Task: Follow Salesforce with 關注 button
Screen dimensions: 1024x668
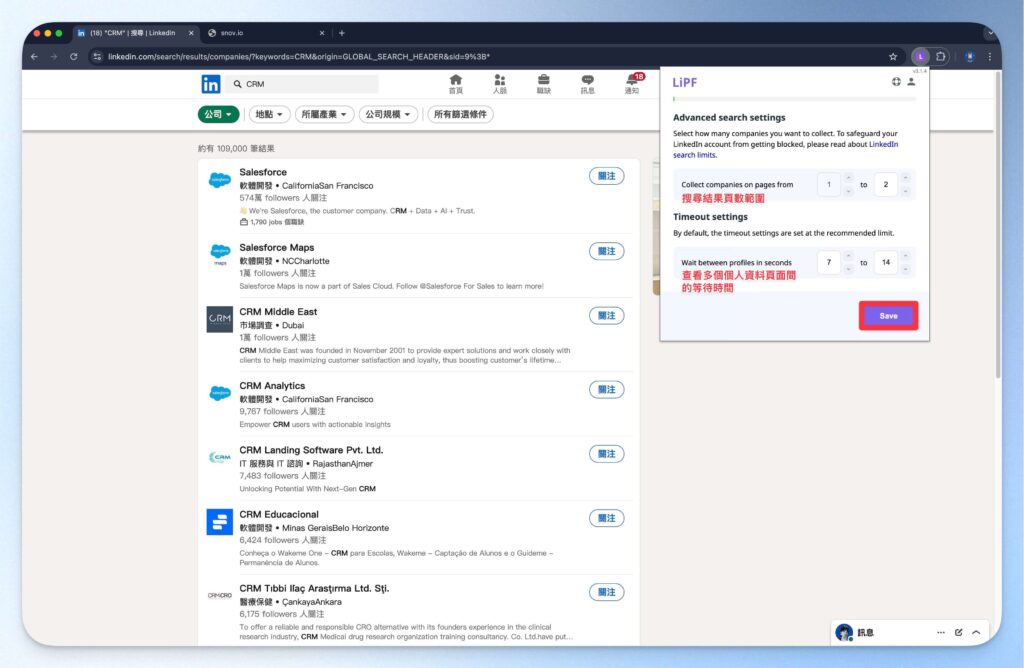Action: (x=607, y=176)
